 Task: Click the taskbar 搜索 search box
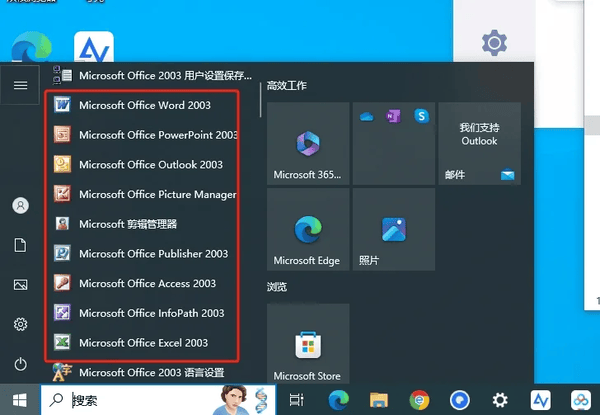(158, 400)
